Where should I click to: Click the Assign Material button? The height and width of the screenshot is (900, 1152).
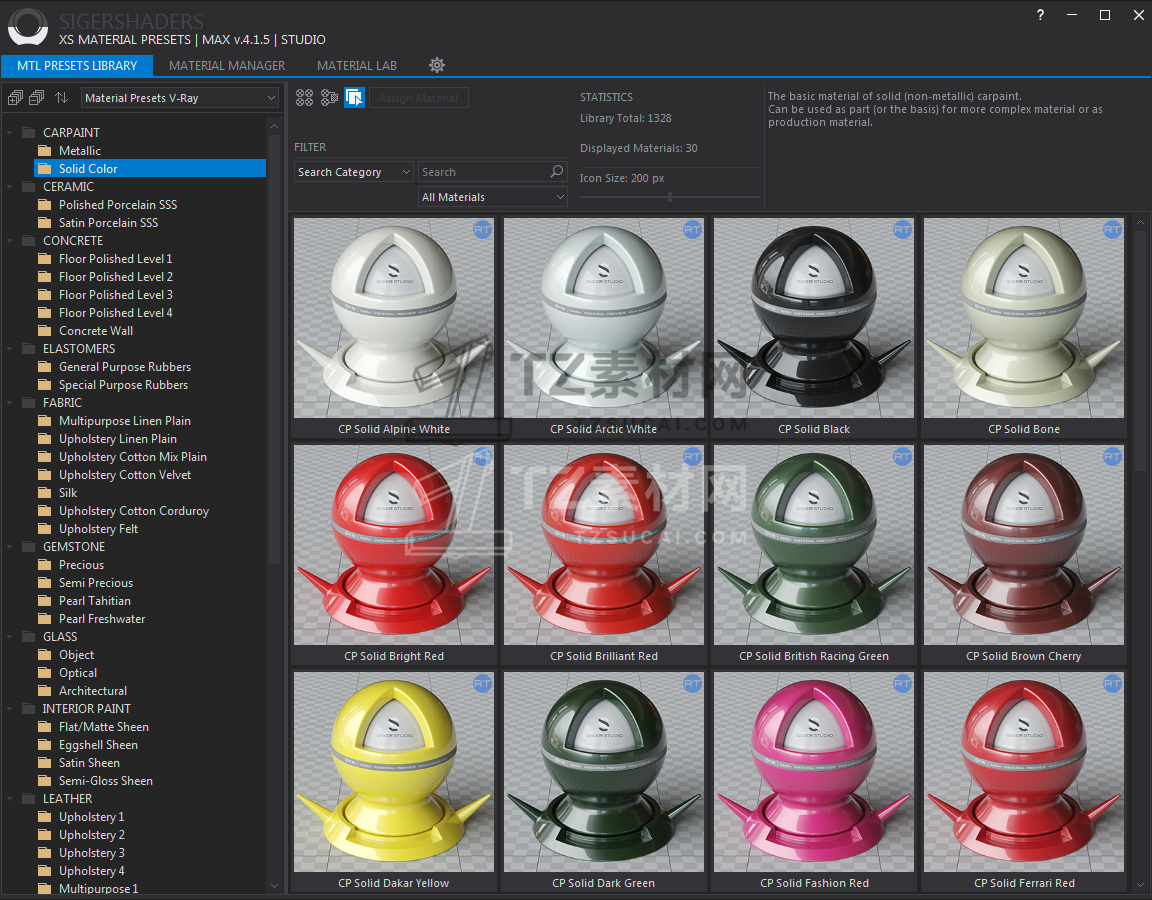[419, 98]
